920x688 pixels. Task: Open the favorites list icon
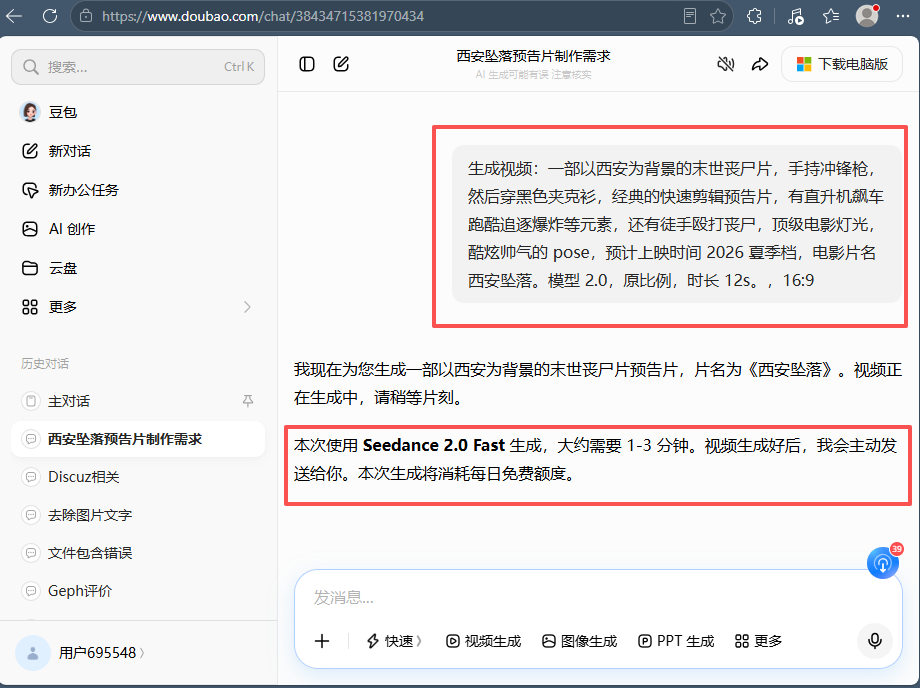pyautogui.click(x=831, y=16)
